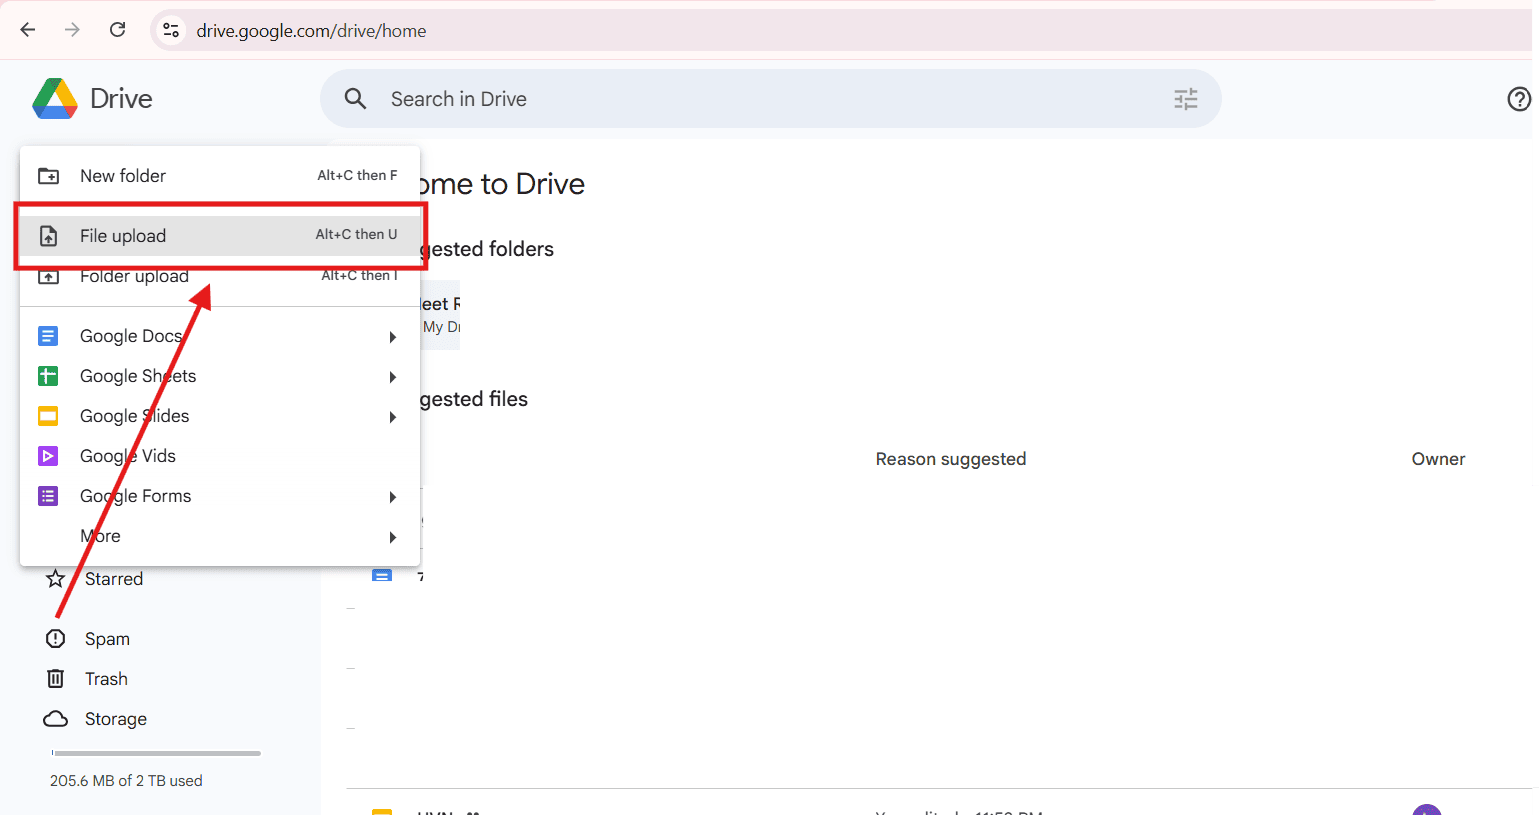Open the More menu entry
The image size is (1539, 815).
coord(220,536)
